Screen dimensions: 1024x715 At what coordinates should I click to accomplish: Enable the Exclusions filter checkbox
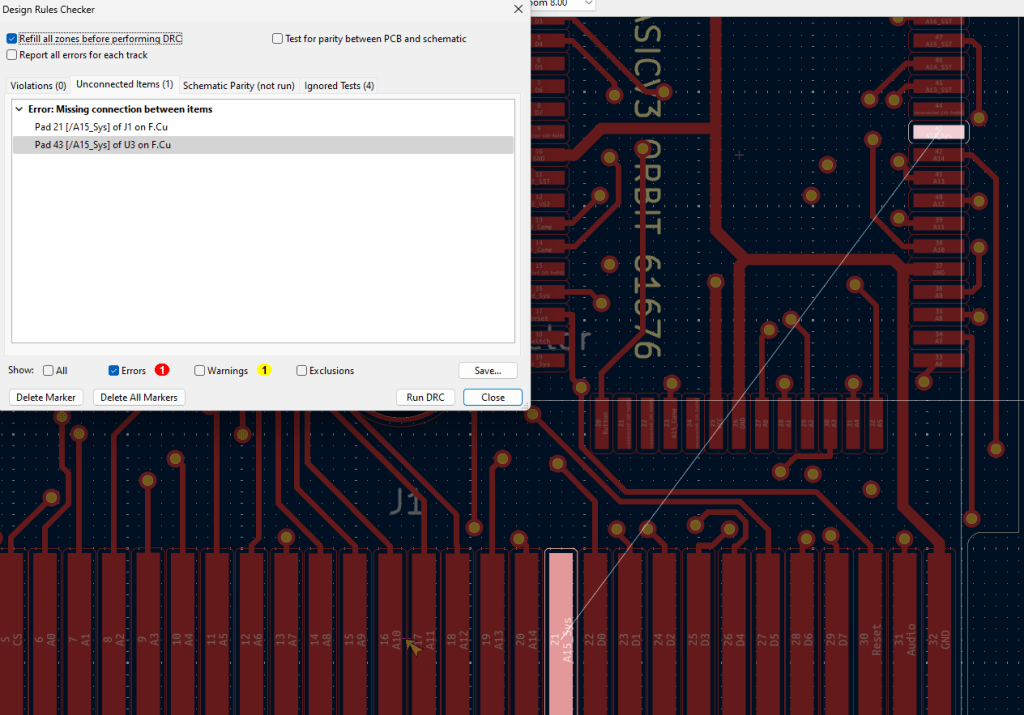point(302,371)
